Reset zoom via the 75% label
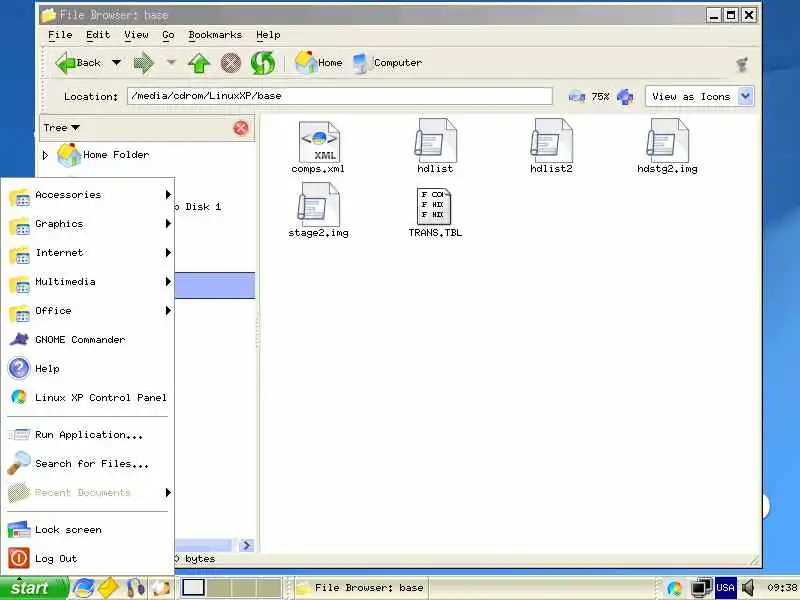The height and width of the screenshot is (600, 800). pos(601,96)
